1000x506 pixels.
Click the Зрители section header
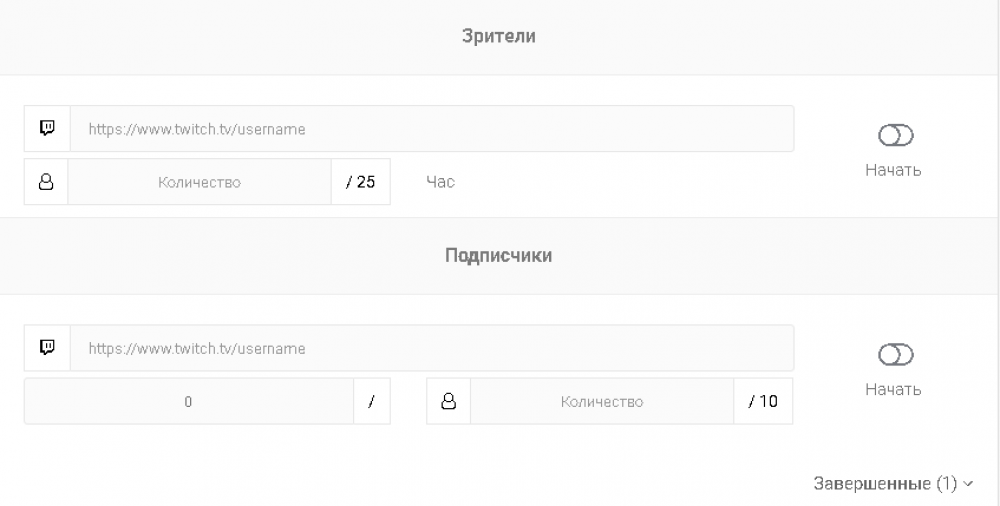coord(499,36)
